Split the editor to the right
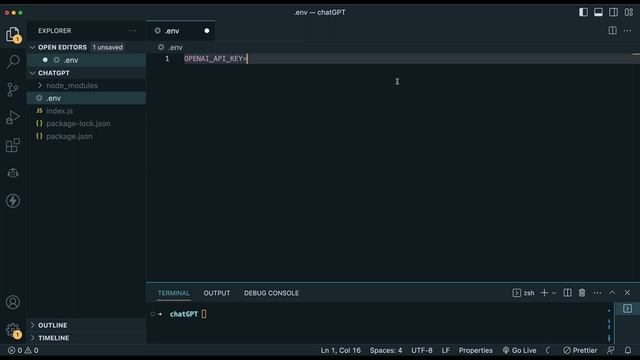Viewport: 640px width, 360px height. point(613,31)
